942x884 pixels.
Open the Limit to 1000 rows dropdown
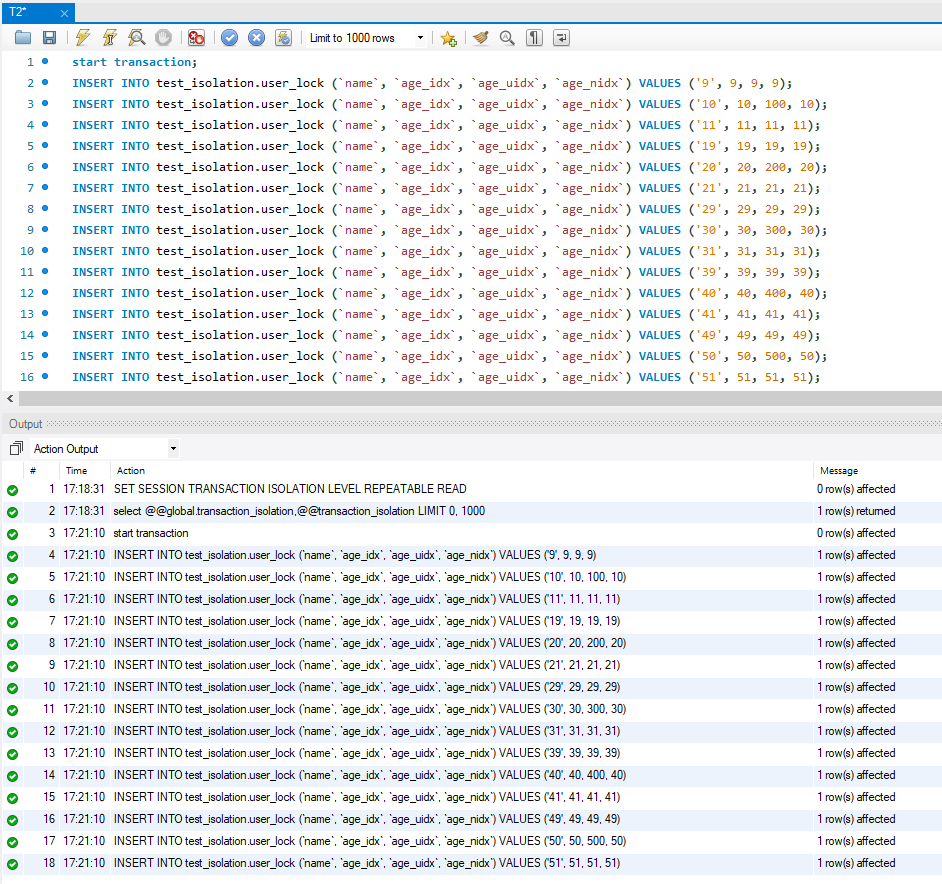coord(366,38)
